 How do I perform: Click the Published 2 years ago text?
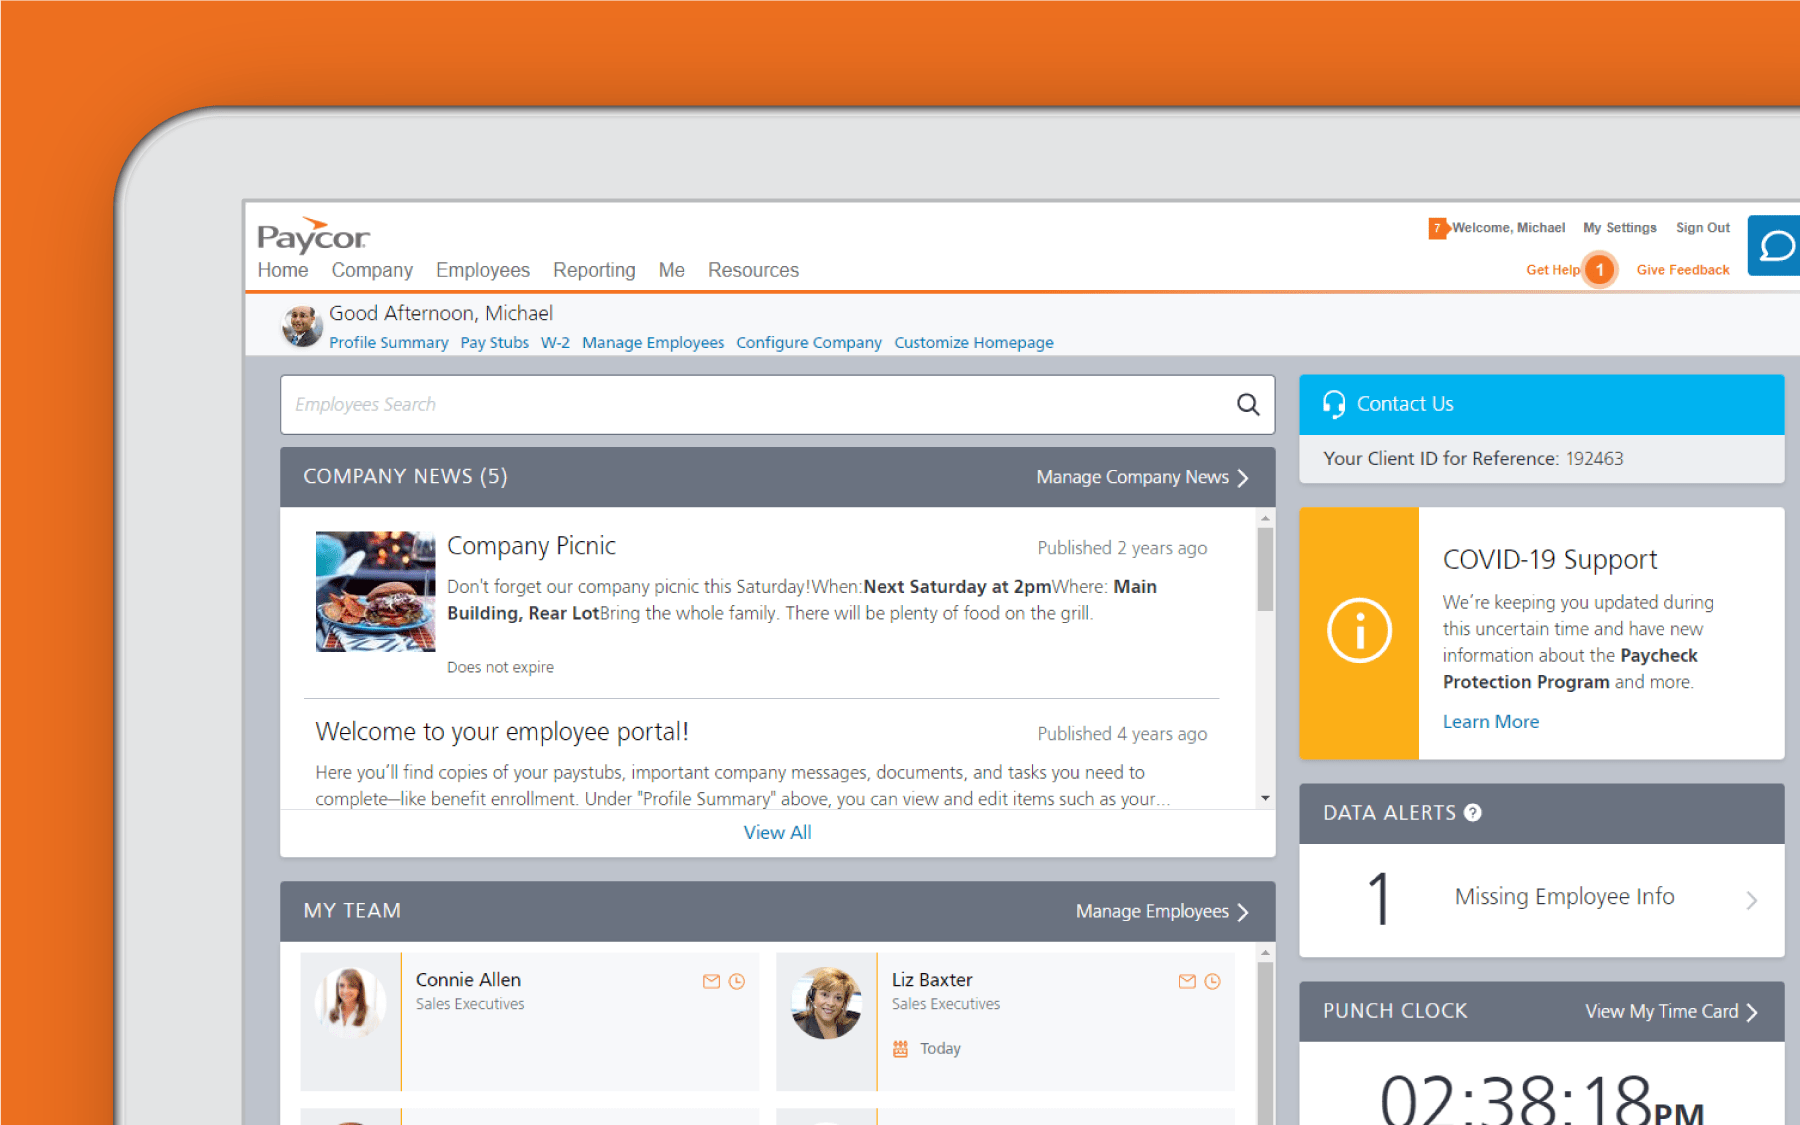(x=1122, y=548)
